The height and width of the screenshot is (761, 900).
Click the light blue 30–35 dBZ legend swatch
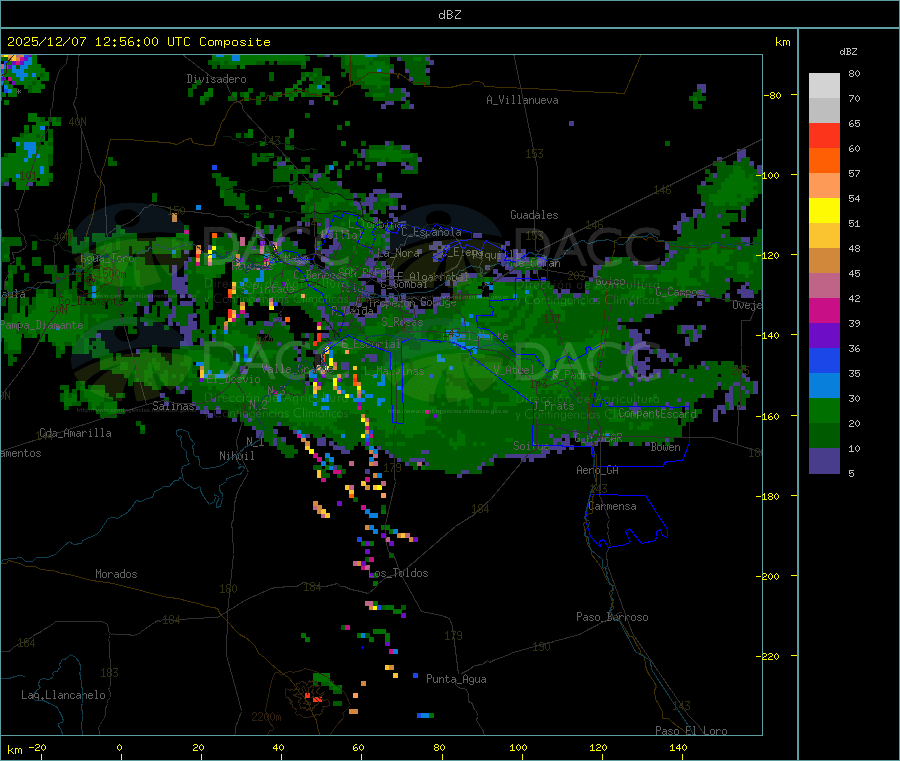click(x=824, y=386)
